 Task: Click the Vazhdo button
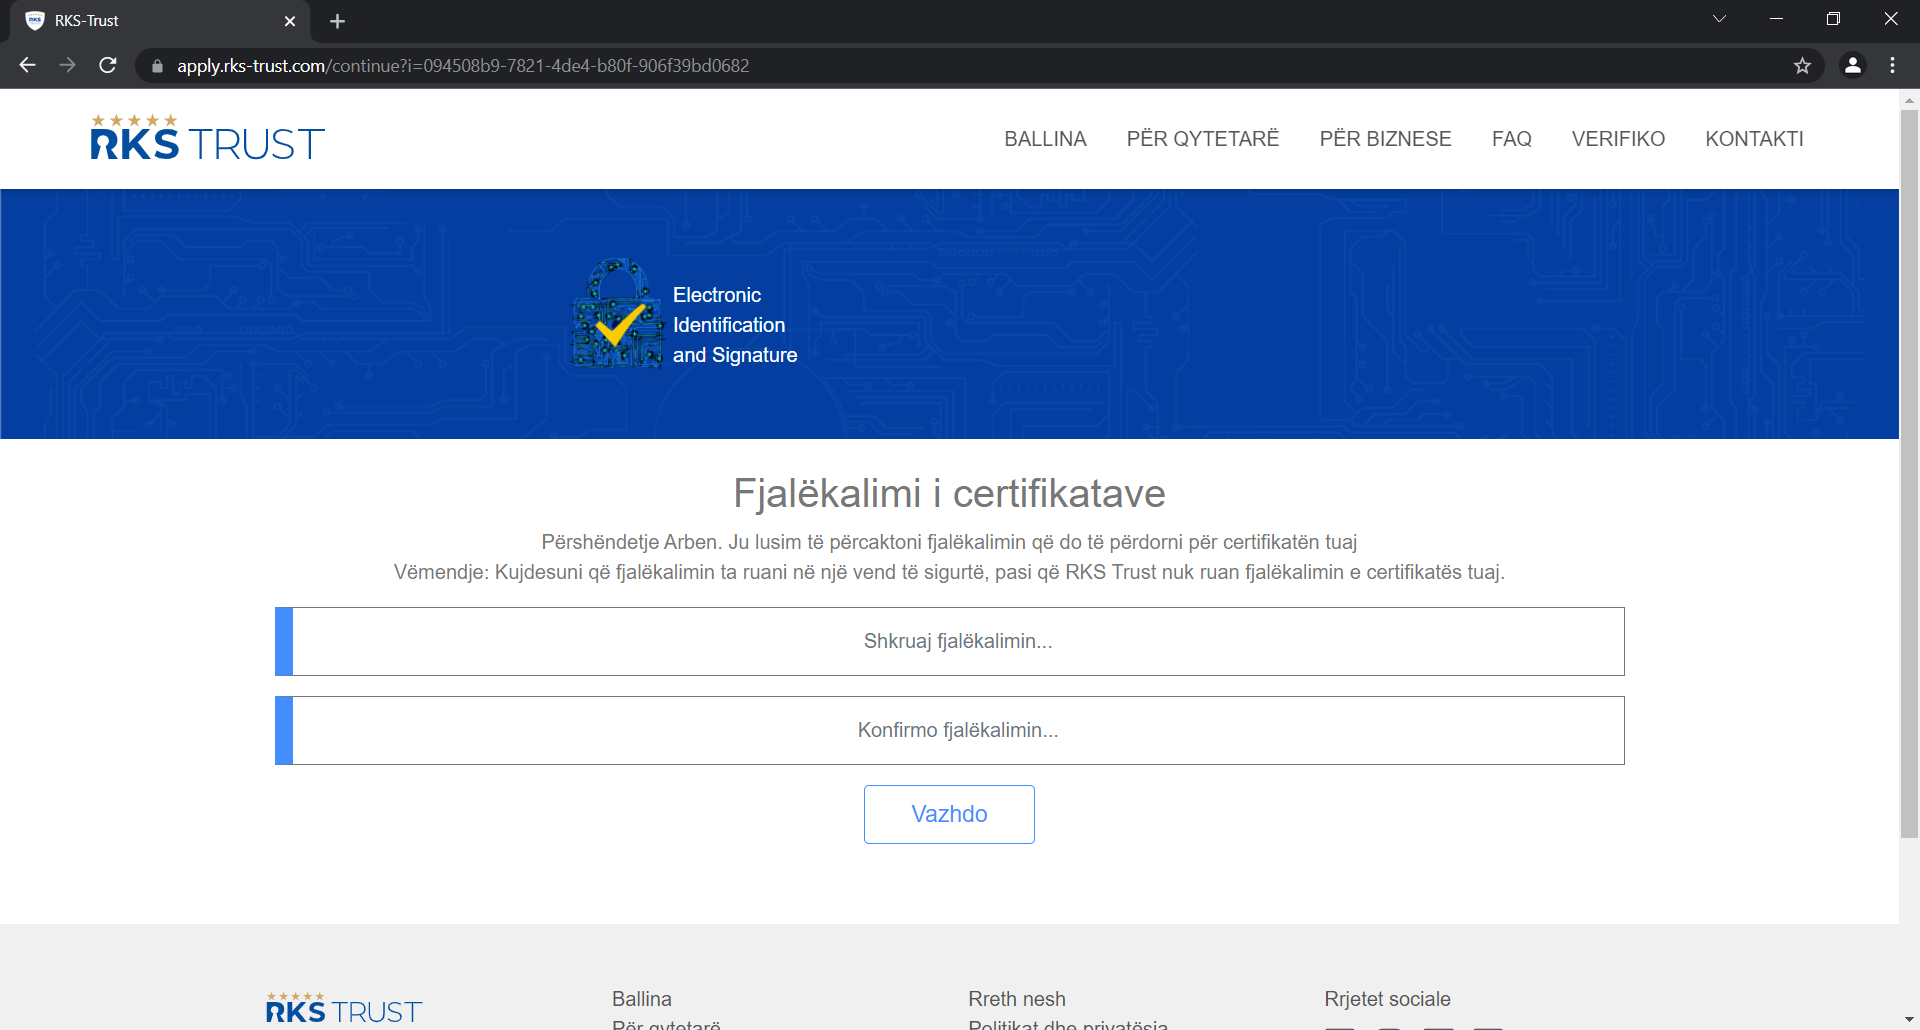click(x=949, y=814)
